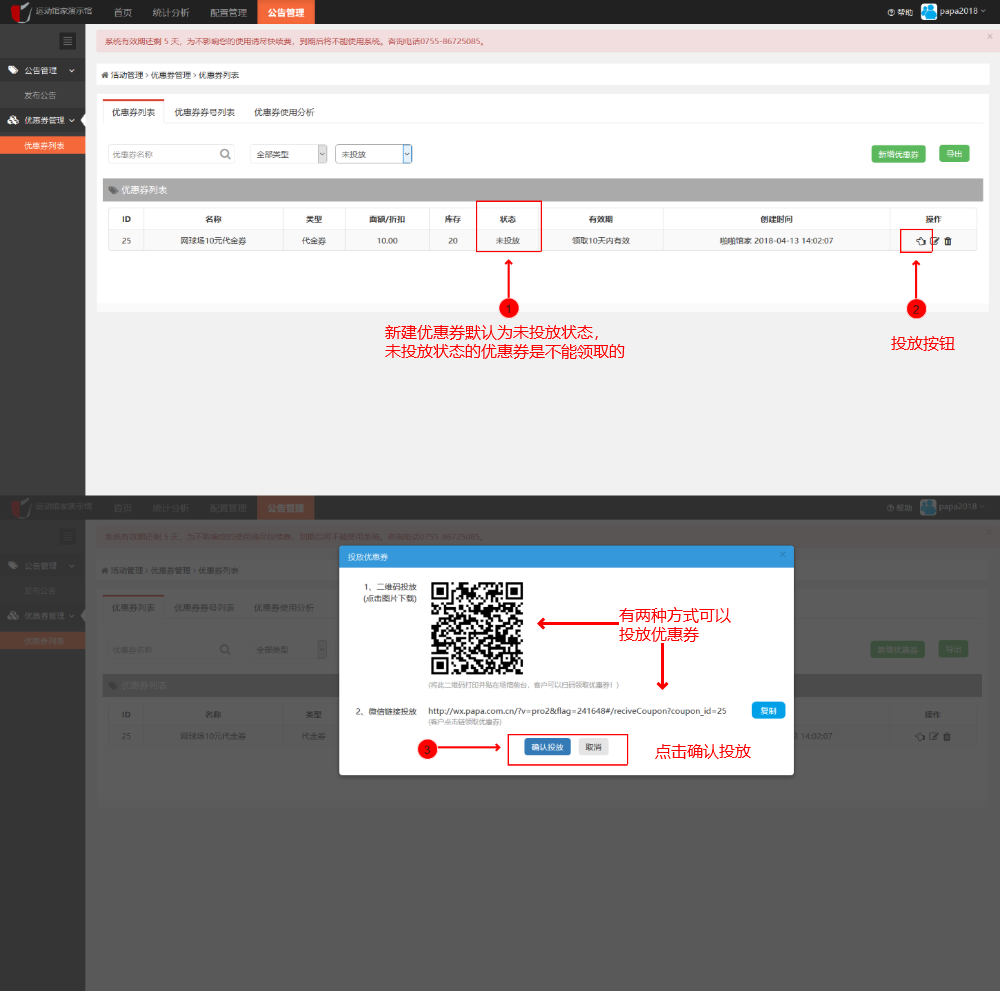This screenshot has width=1000, height=991.
Task: Click the 网球场10元代金券 name cell in the upper table
Action: tap(213, 241)
